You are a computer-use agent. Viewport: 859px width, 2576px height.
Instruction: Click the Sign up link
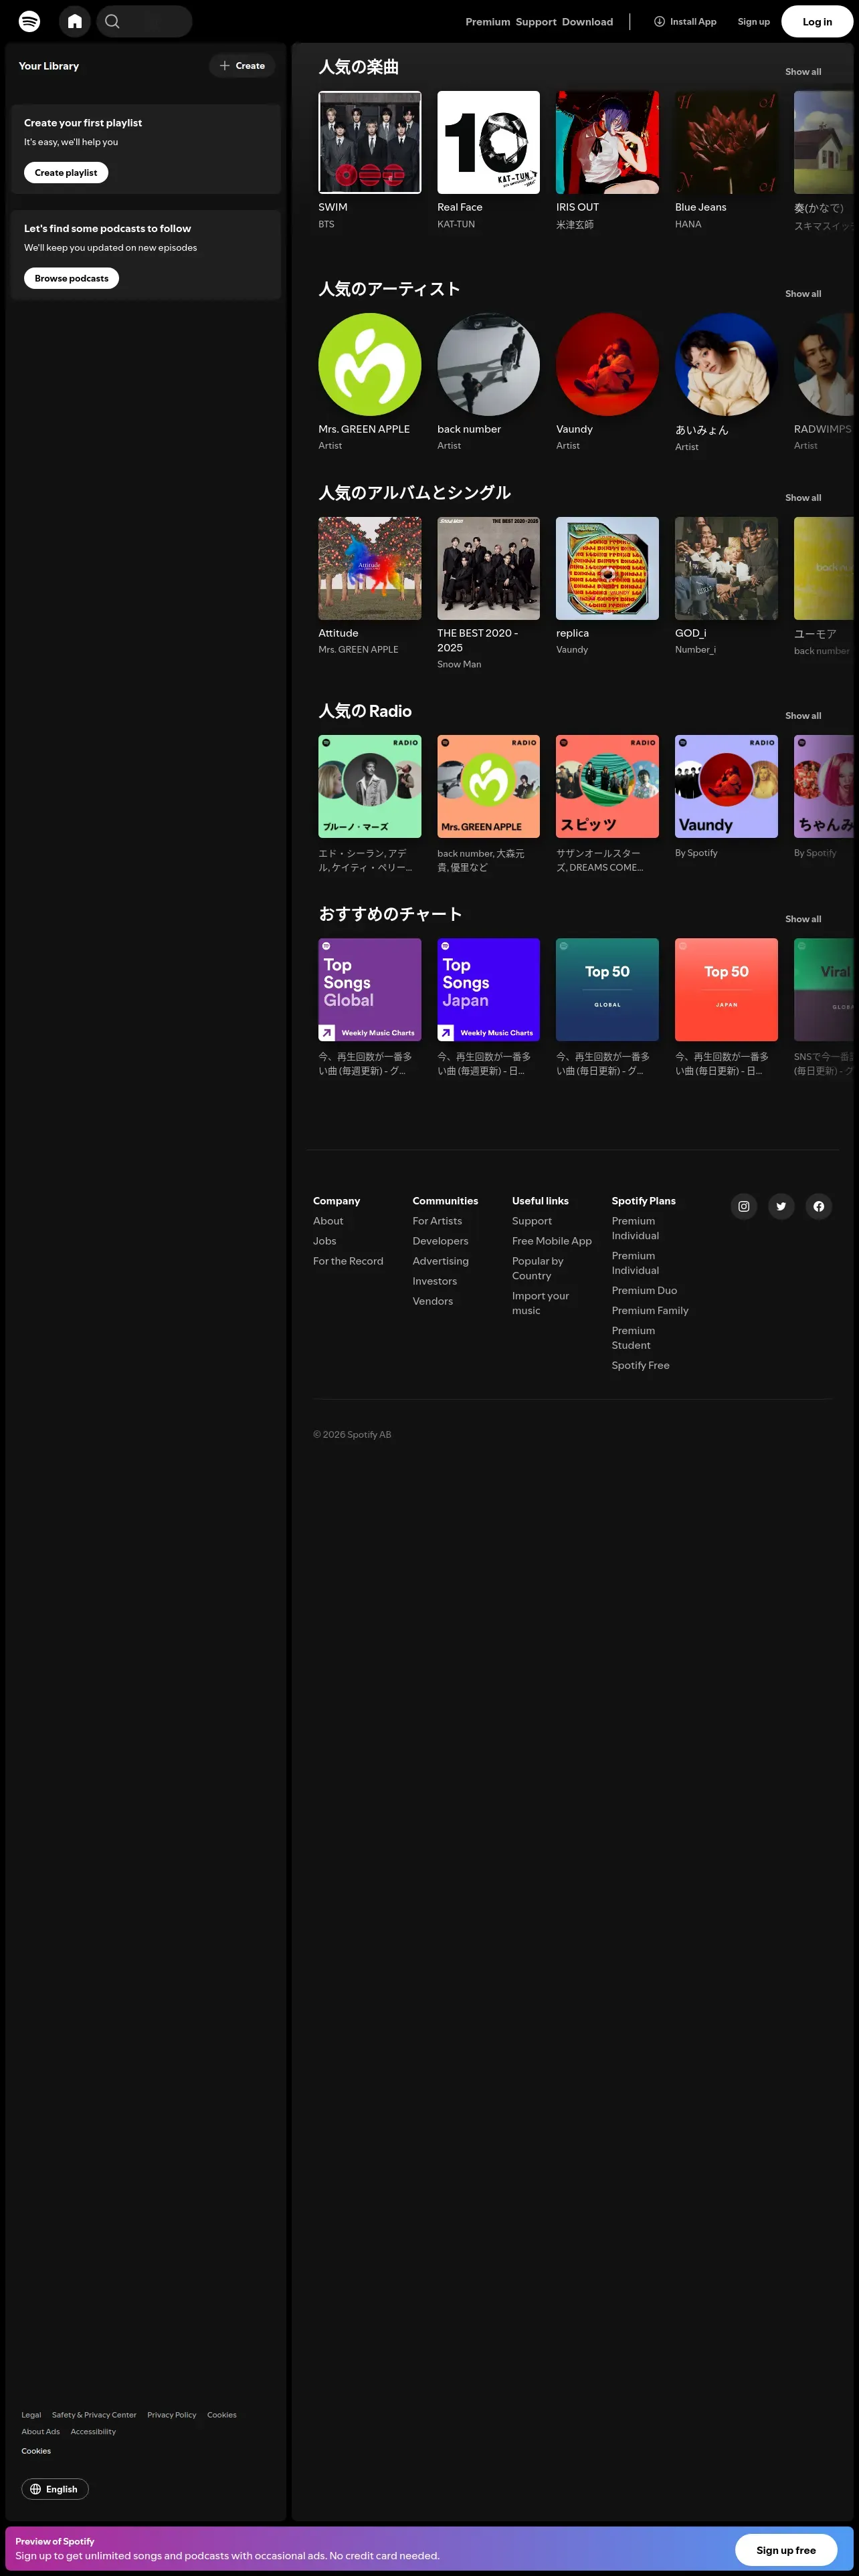point(754,22)
